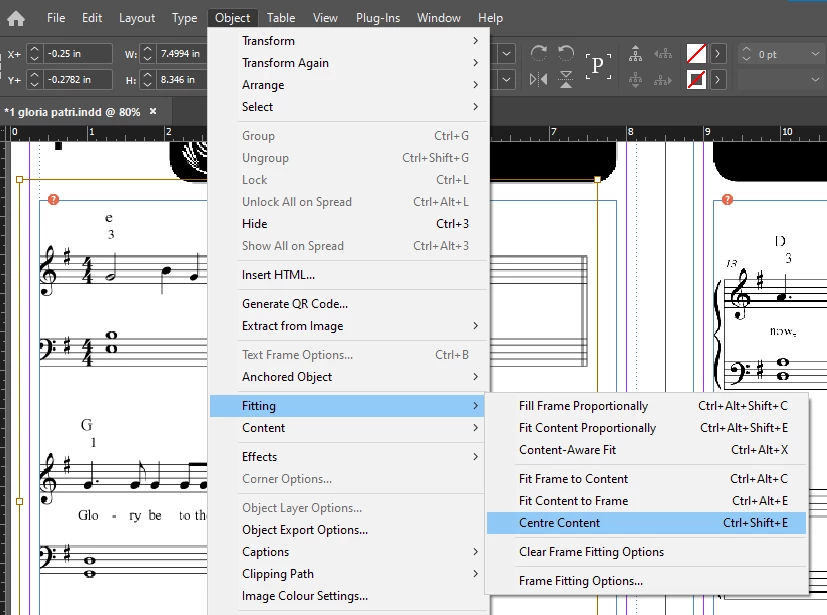Close the open Object menu
The width and height of the screenshot is (827, 615).
(x=233, y=18)
